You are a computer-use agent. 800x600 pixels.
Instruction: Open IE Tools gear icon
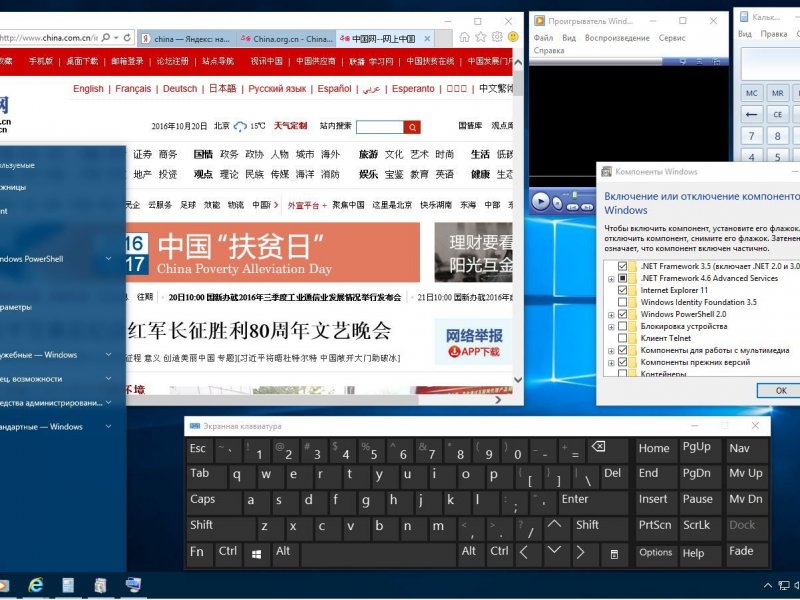click(x=497, y=37)
